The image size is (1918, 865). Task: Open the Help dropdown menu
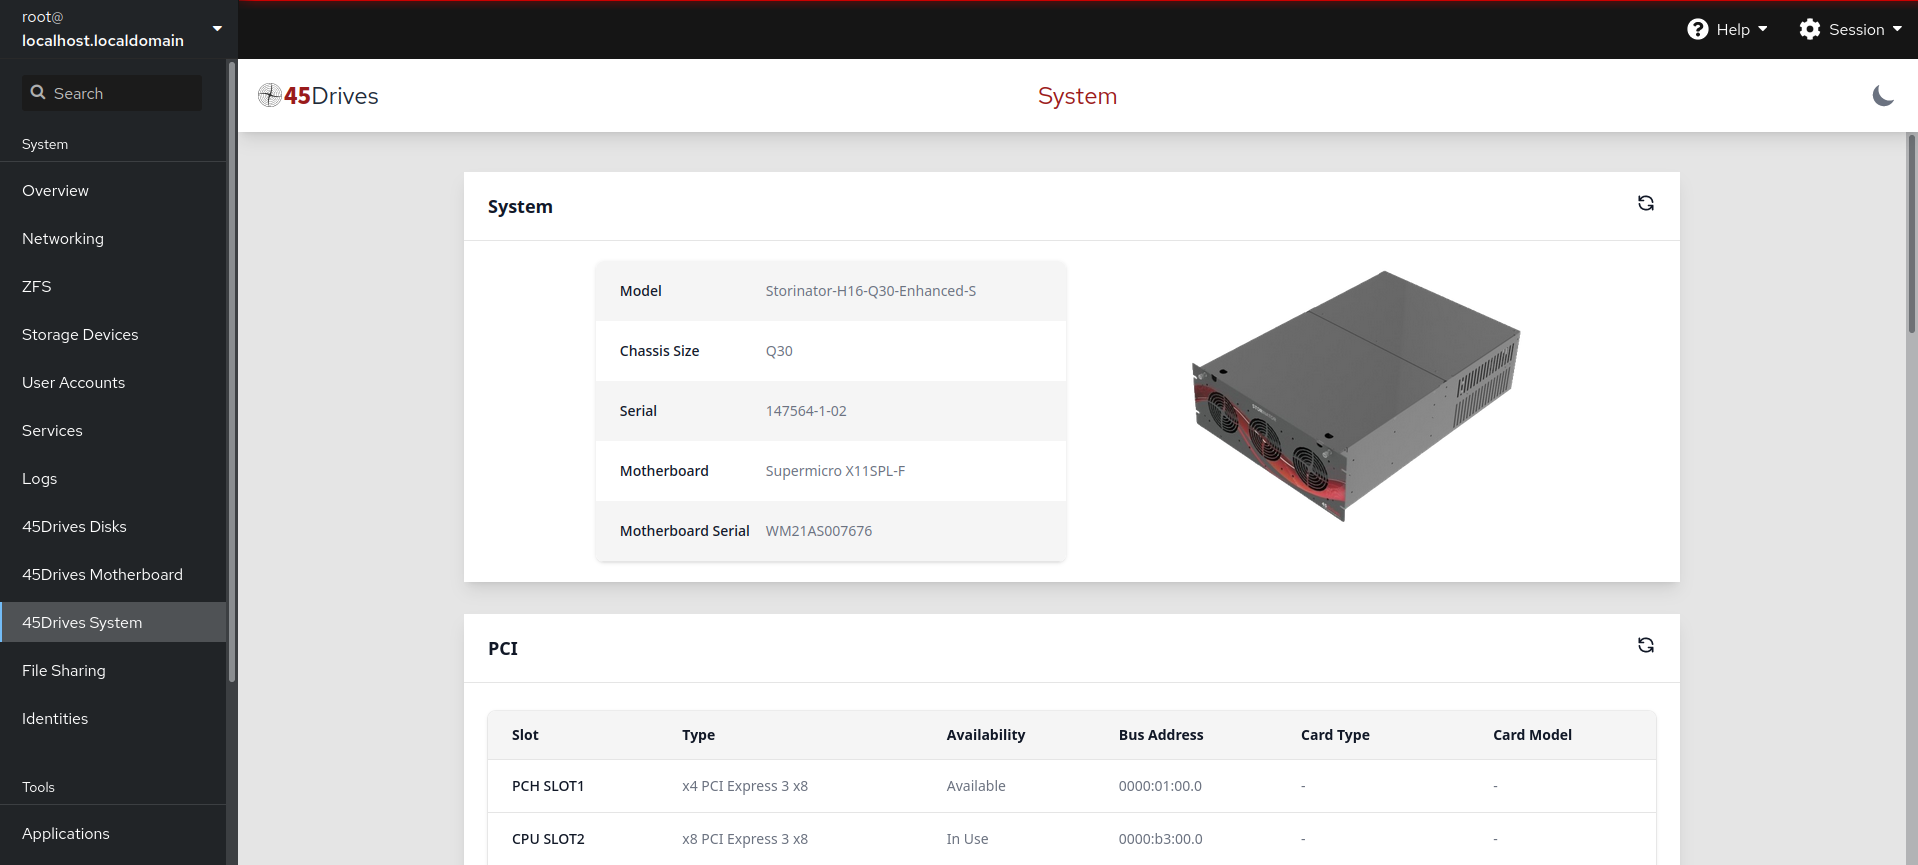tap(1727, 30)
